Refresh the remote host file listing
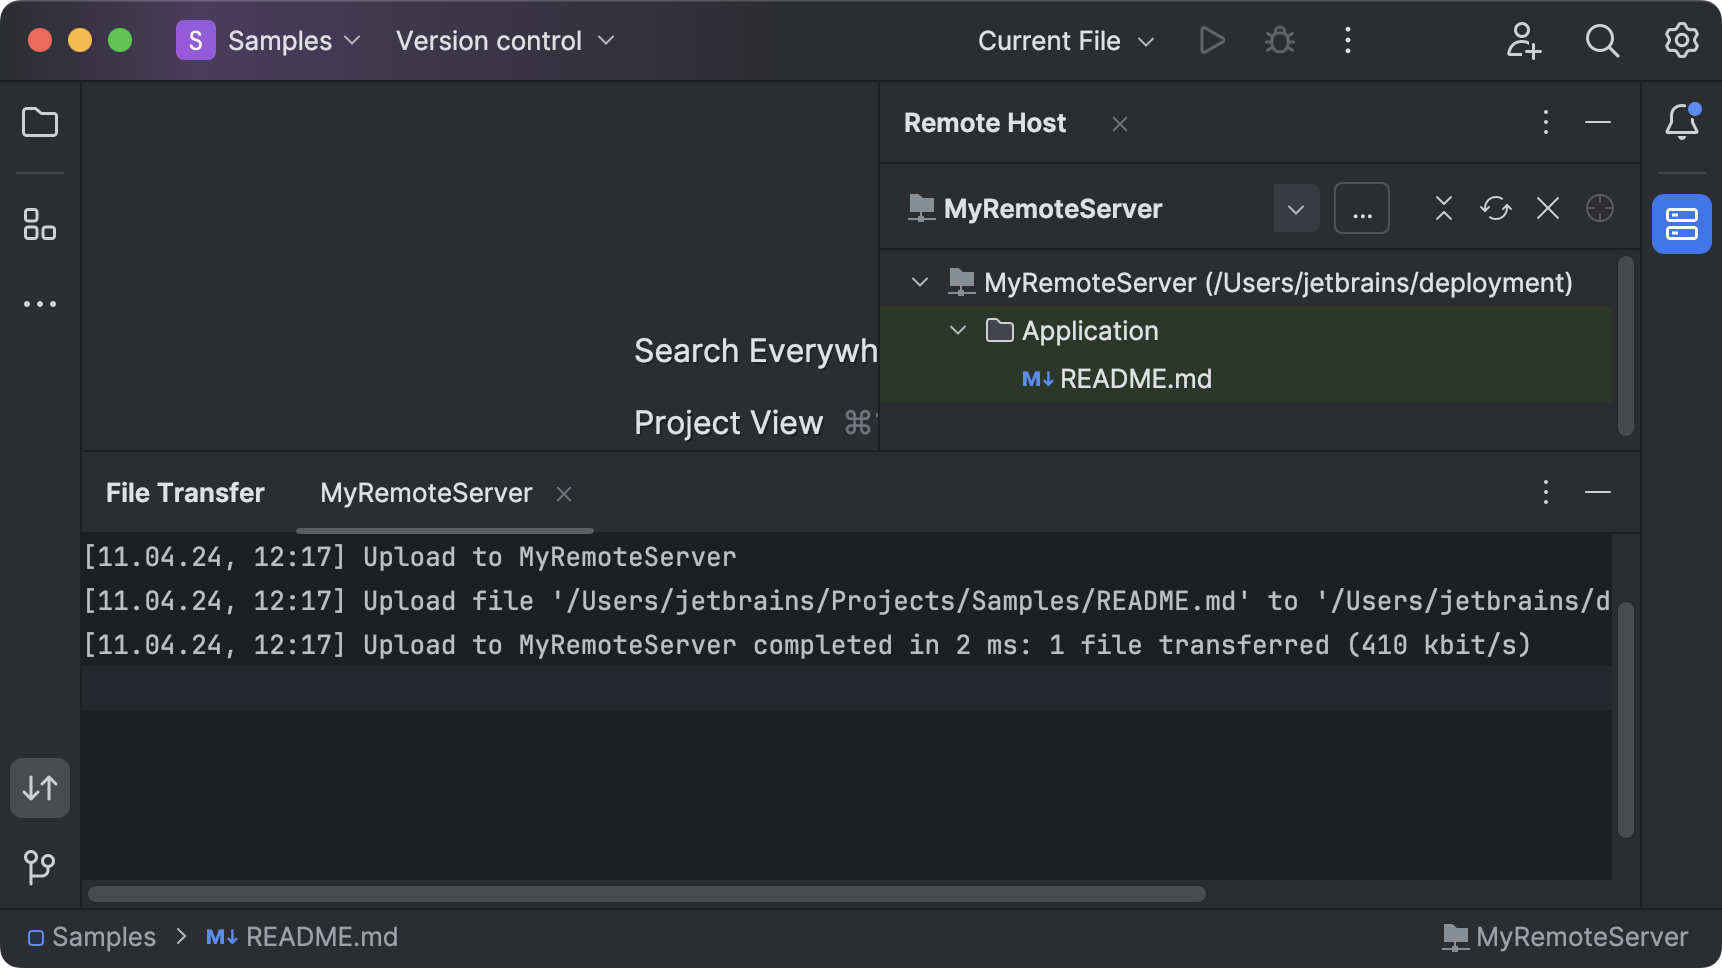Image resolution: width=1722 pixels, height=968 pixels. point(1495,208)
